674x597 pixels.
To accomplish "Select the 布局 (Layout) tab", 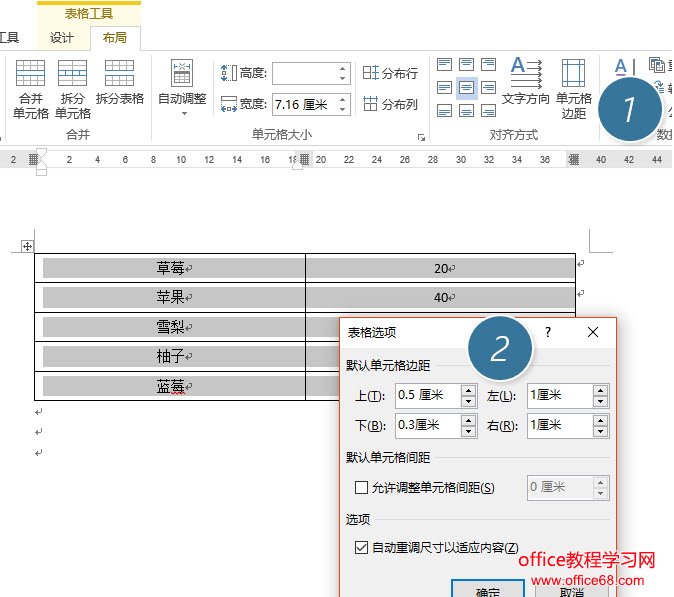I will (x=115, y=37).
